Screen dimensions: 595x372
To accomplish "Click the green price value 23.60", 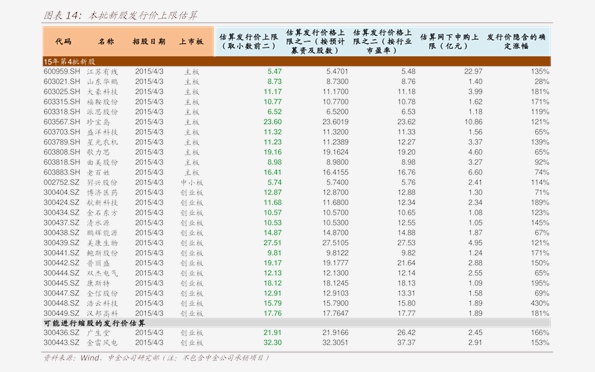I will tap(272, 122).
